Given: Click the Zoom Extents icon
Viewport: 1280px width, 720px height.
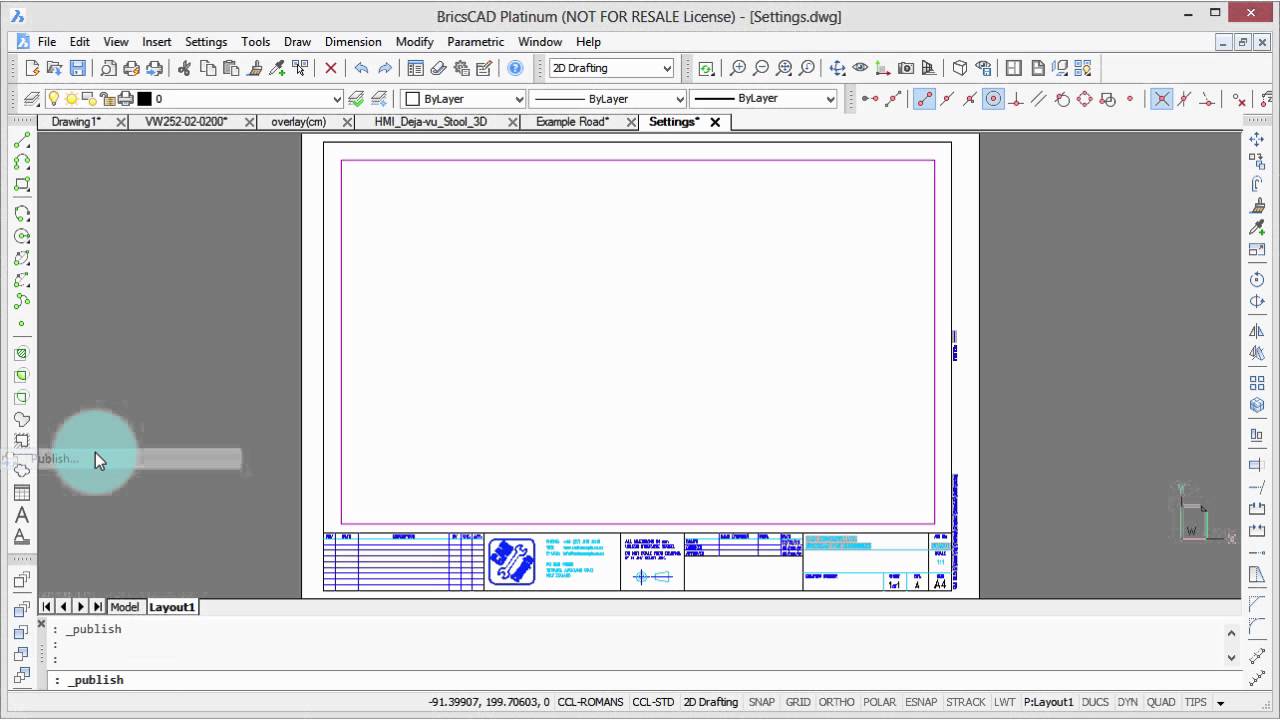Looking at the screenshot, I should point(784,68).
